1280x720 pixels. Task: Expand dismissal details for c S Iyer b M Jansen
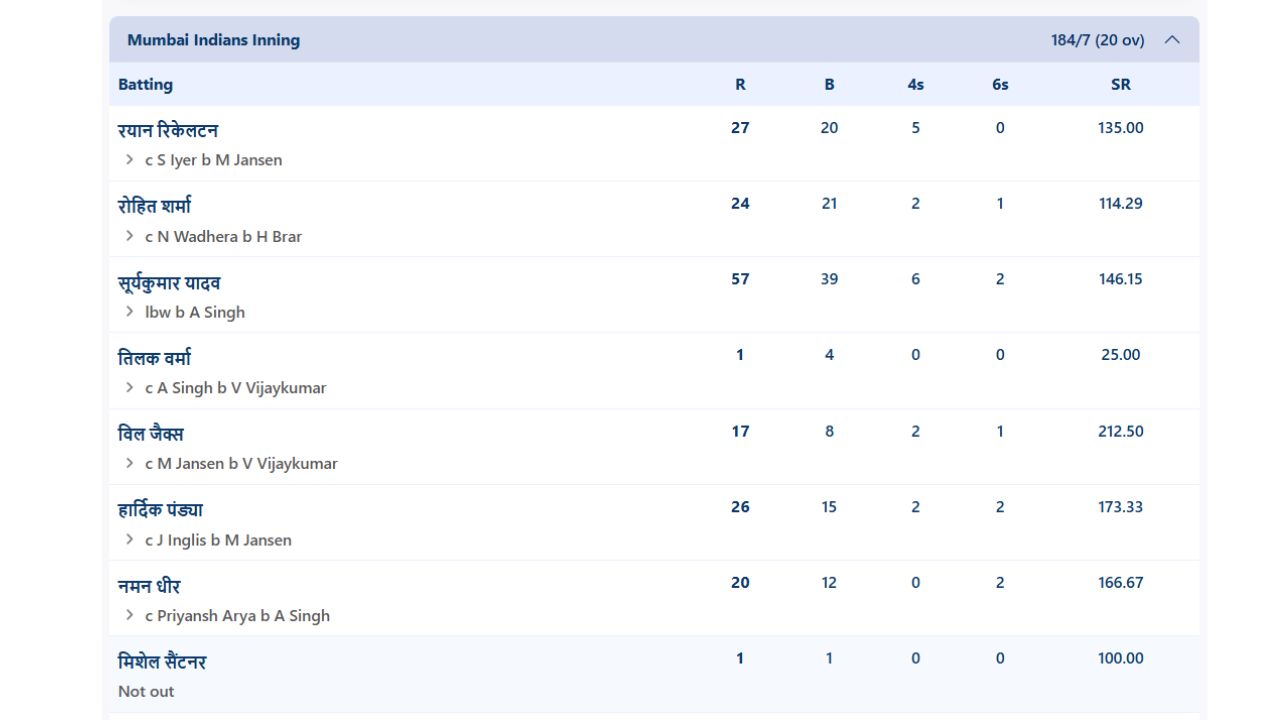point(129,160)
